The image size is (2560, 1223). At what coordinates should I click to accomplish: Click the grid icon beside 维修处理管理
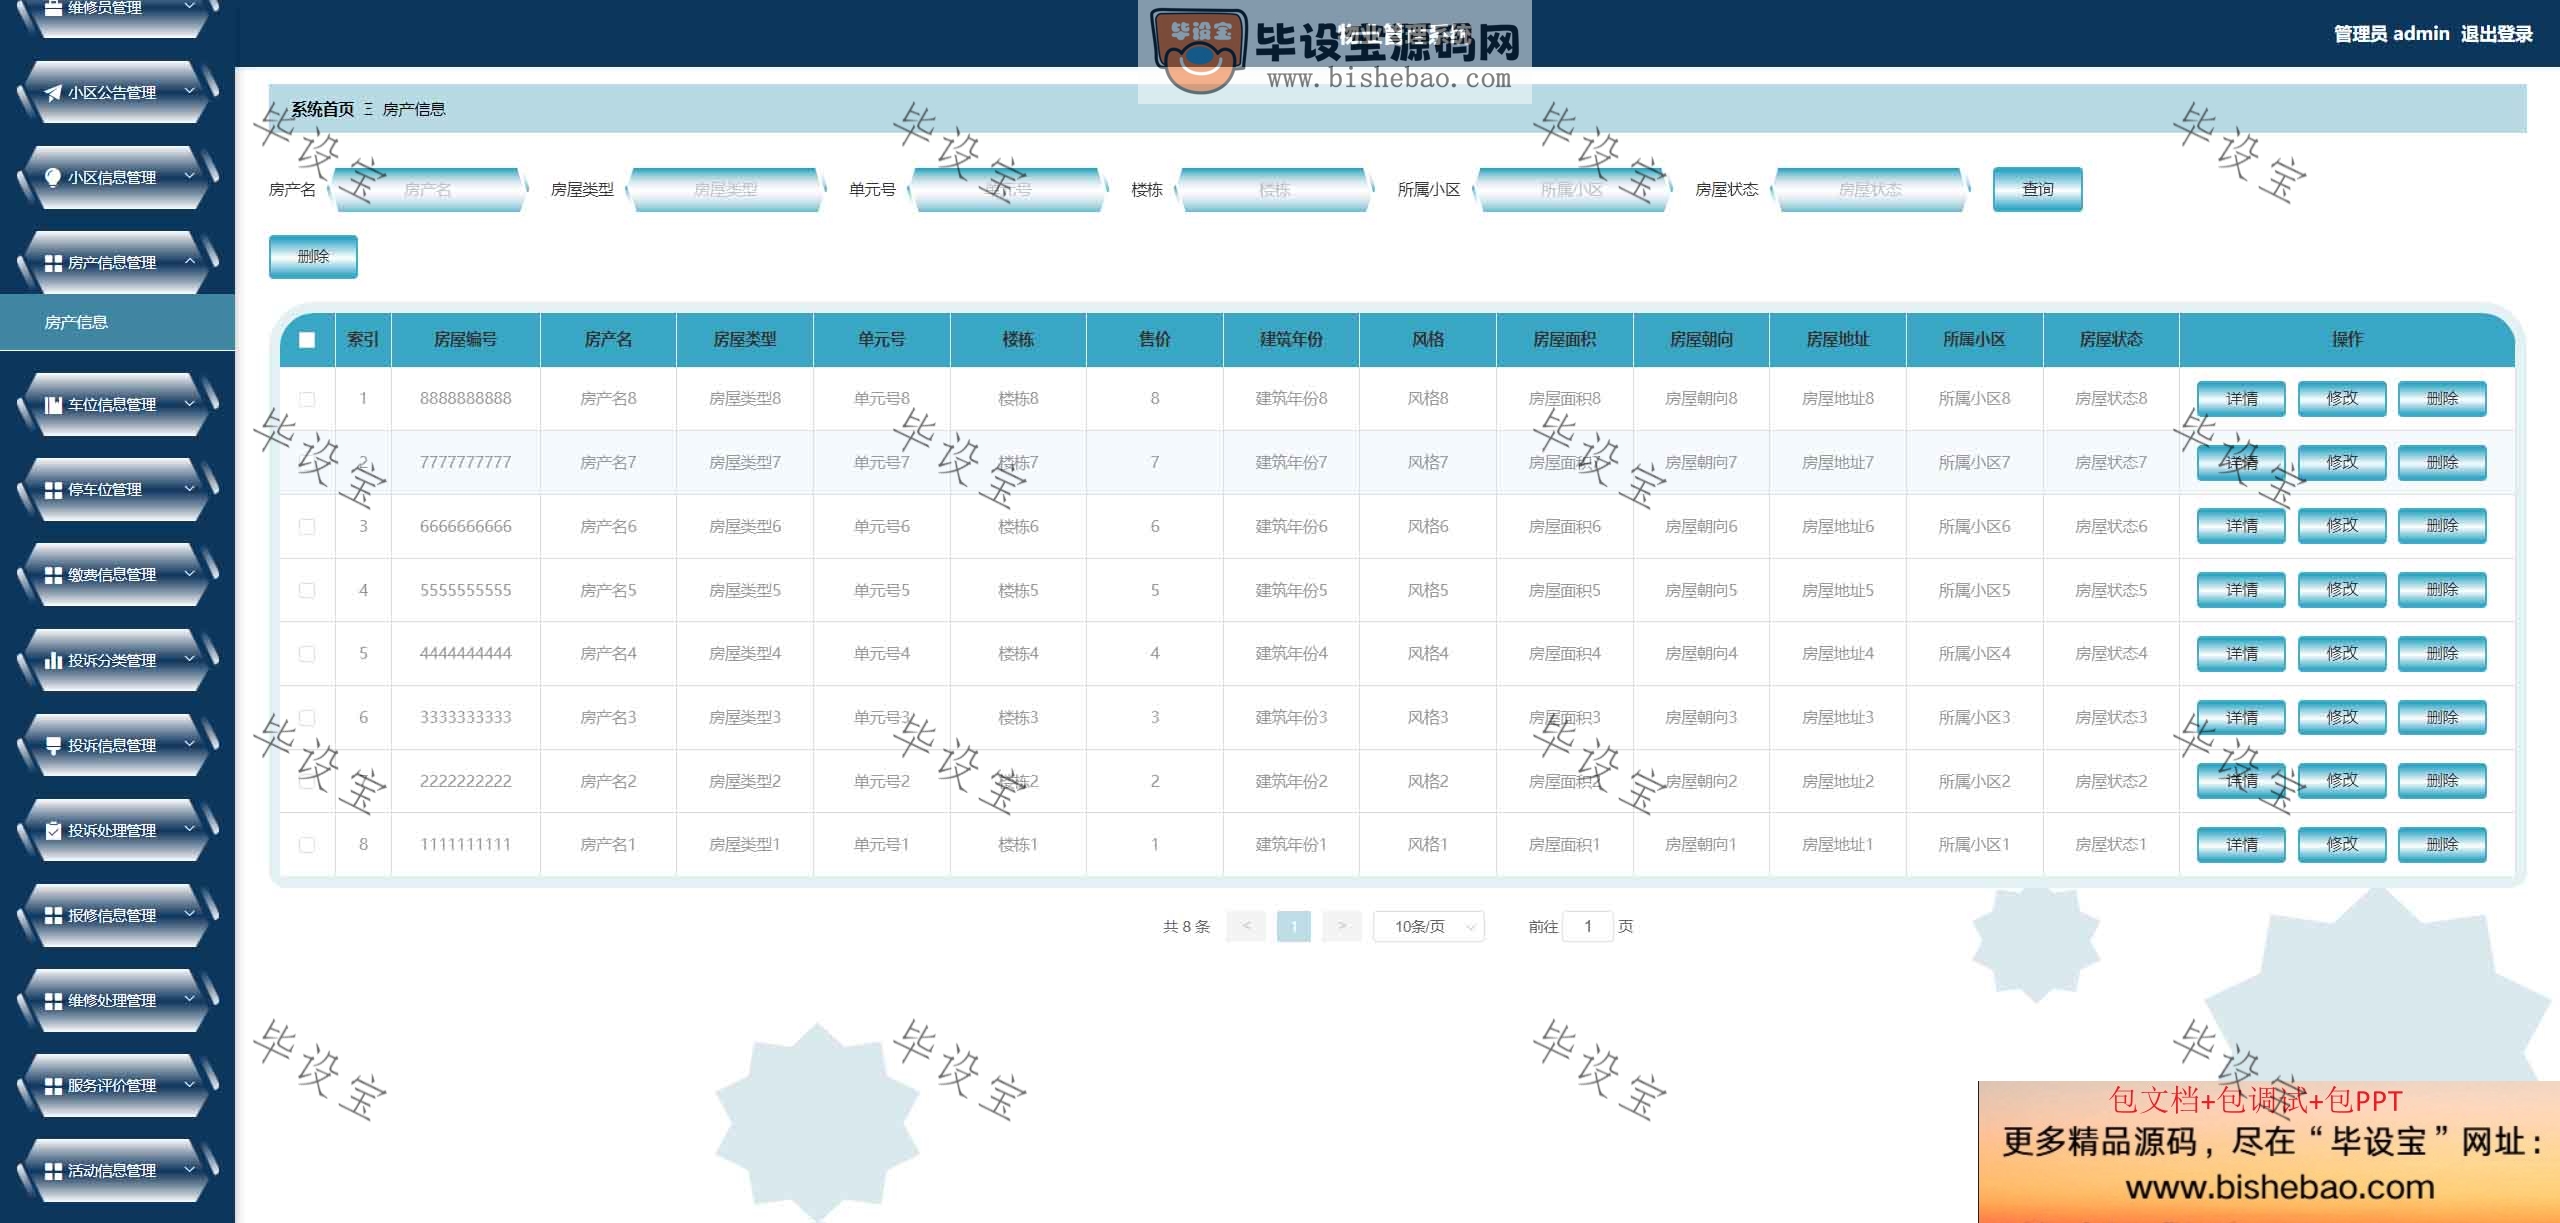pyautogui.click(x=53, y=1000)
